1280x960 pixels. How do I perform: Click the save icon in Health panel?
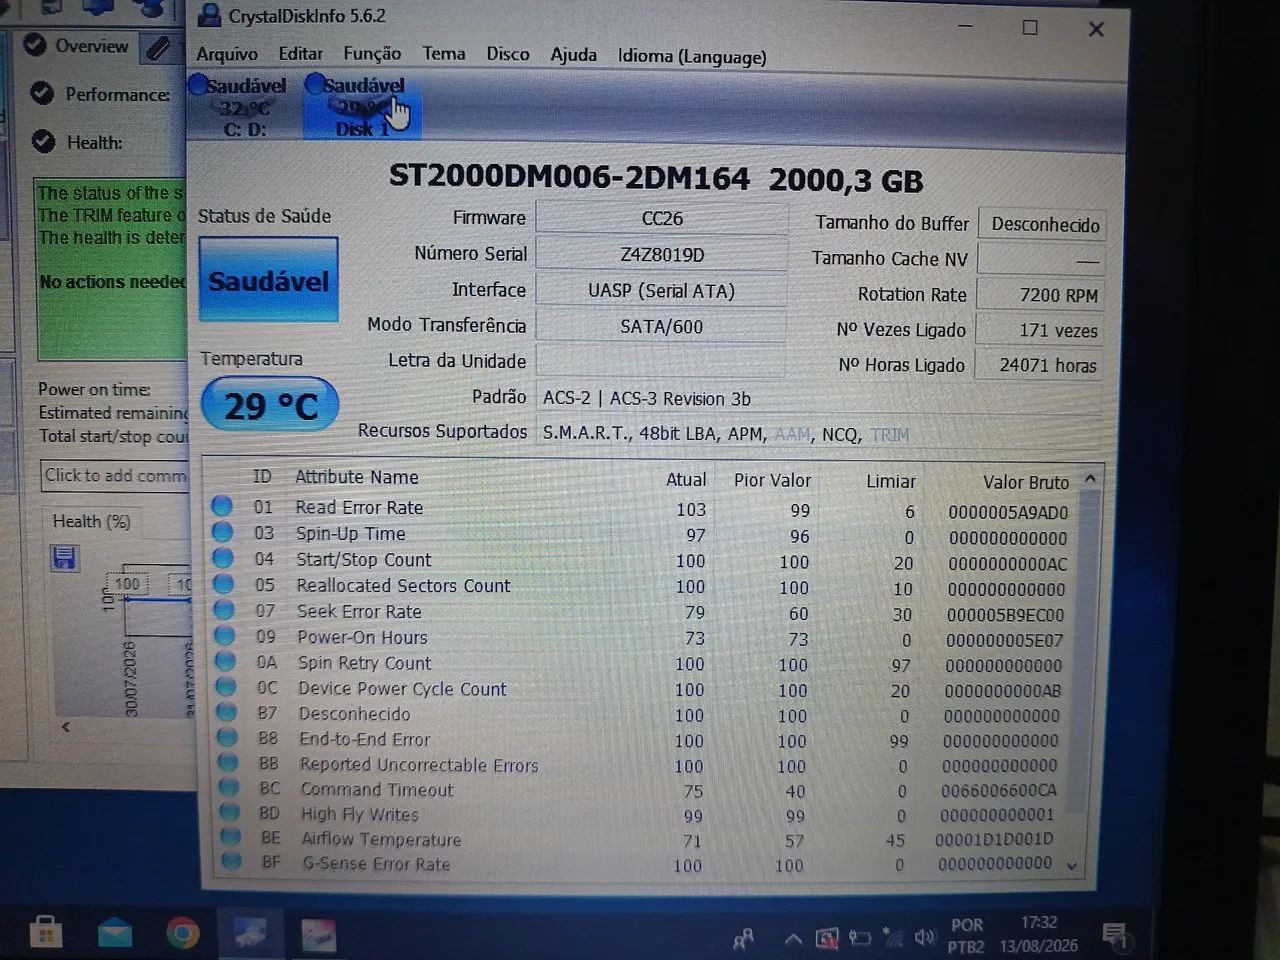64,558
